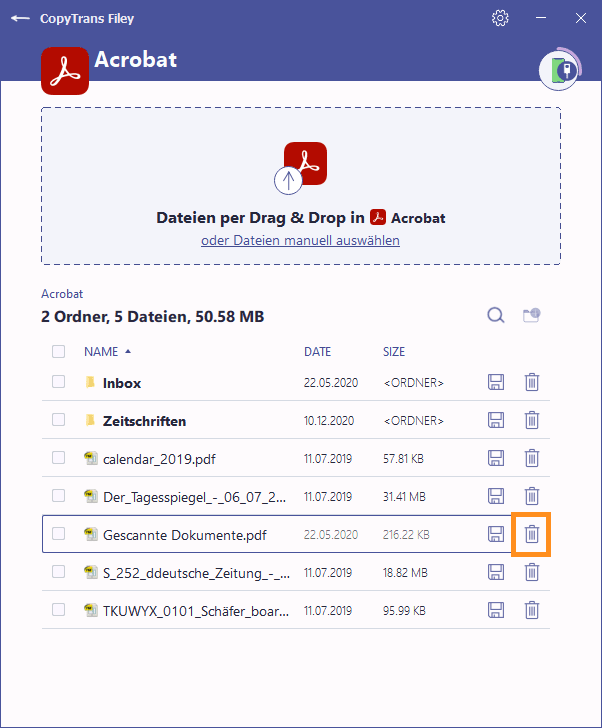
Task: Check the Zeitschriften folder checkbox
Action: [58, 420]
